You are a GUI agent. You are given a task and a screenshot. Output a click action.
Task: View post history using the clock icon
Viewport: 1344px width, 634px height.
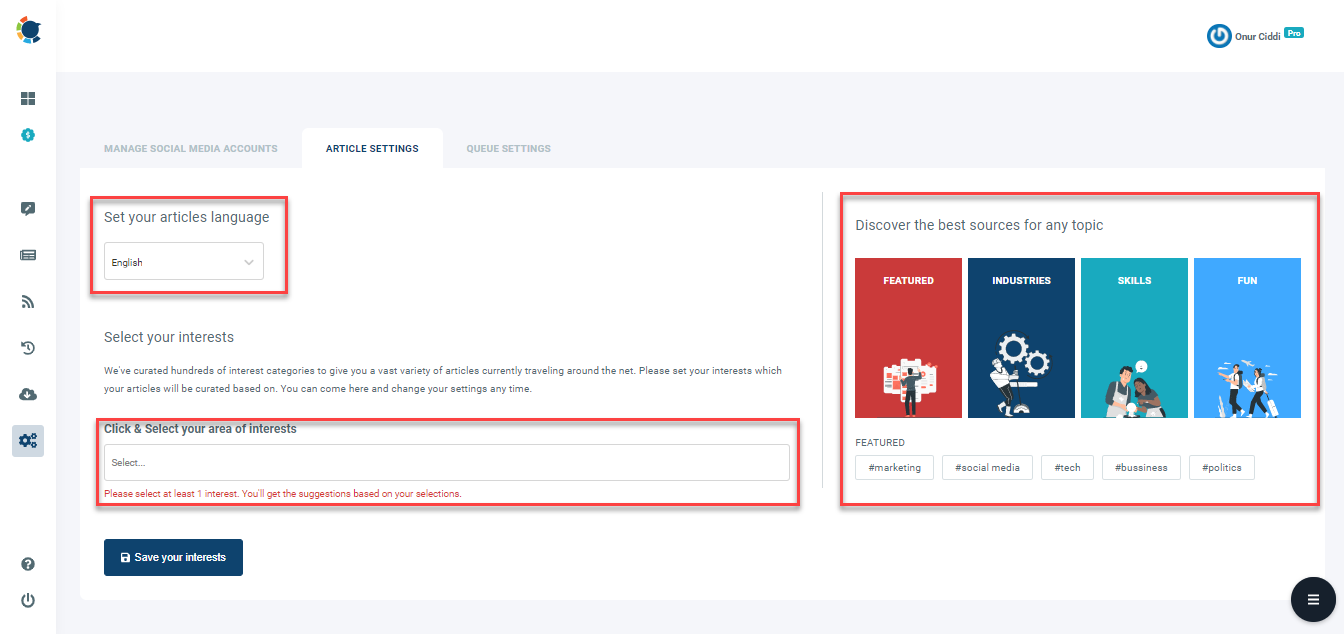click(27, 347)
